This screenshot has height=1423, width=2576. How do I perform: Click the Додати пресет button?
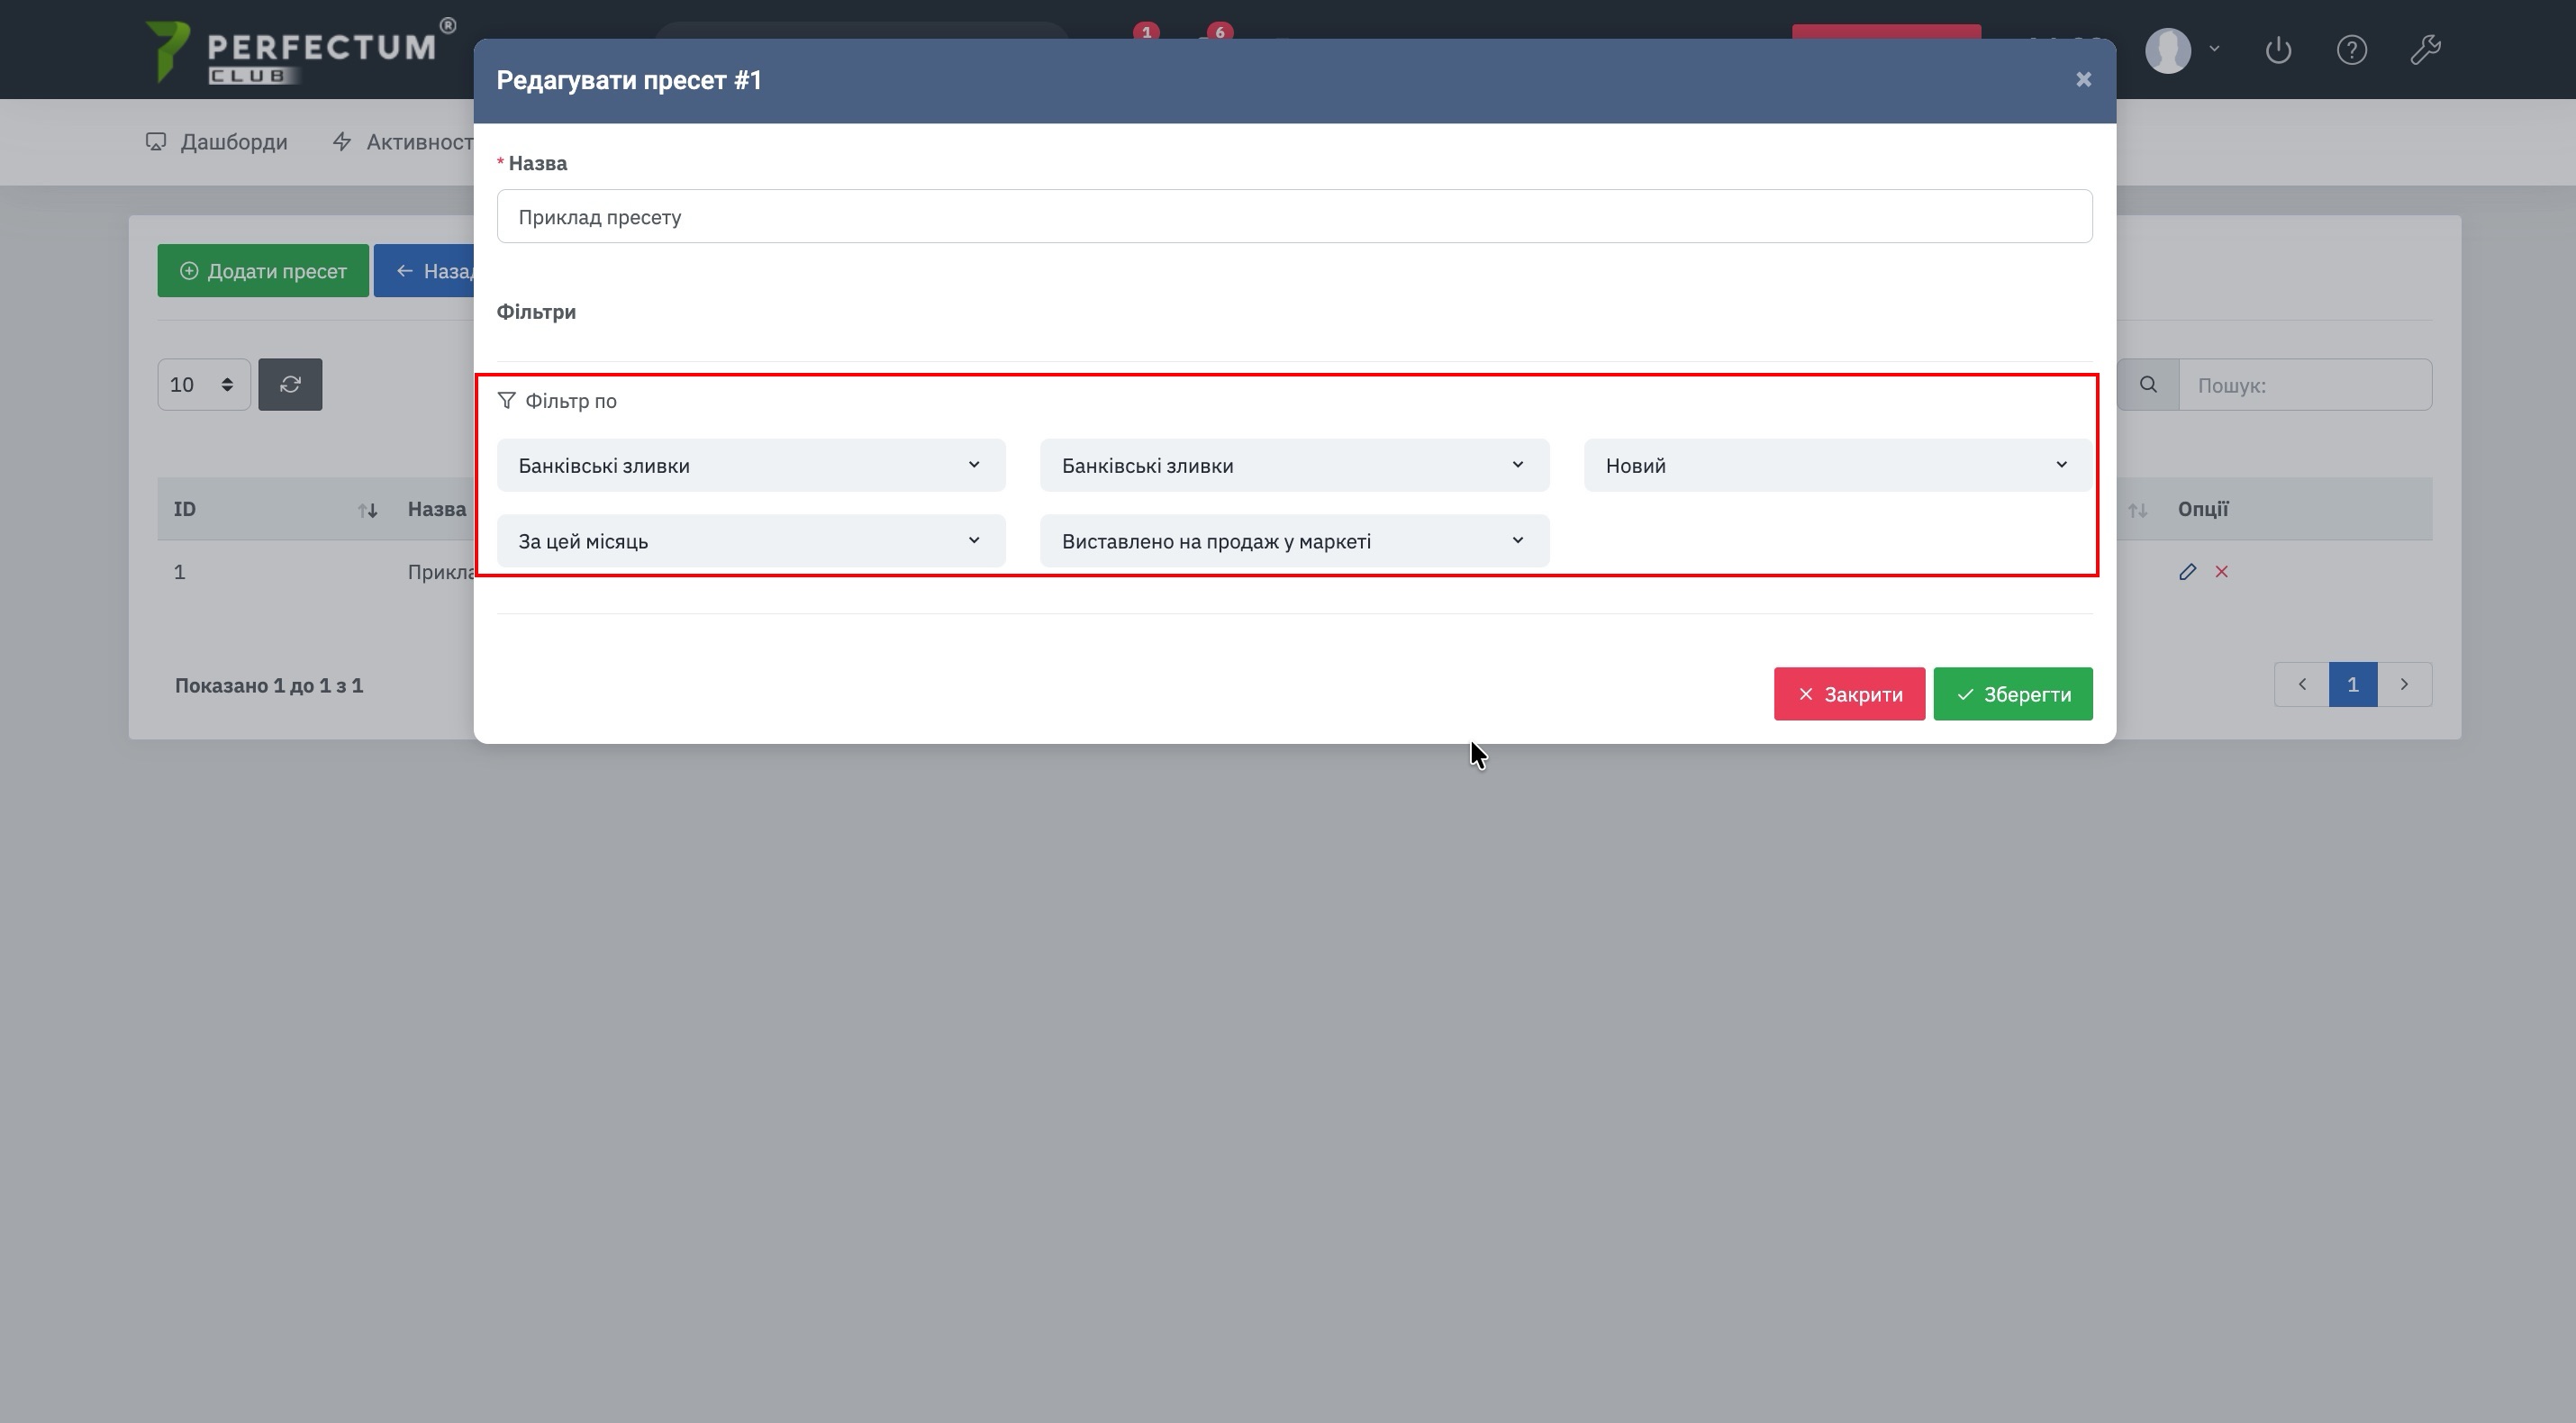pos(263,271)
